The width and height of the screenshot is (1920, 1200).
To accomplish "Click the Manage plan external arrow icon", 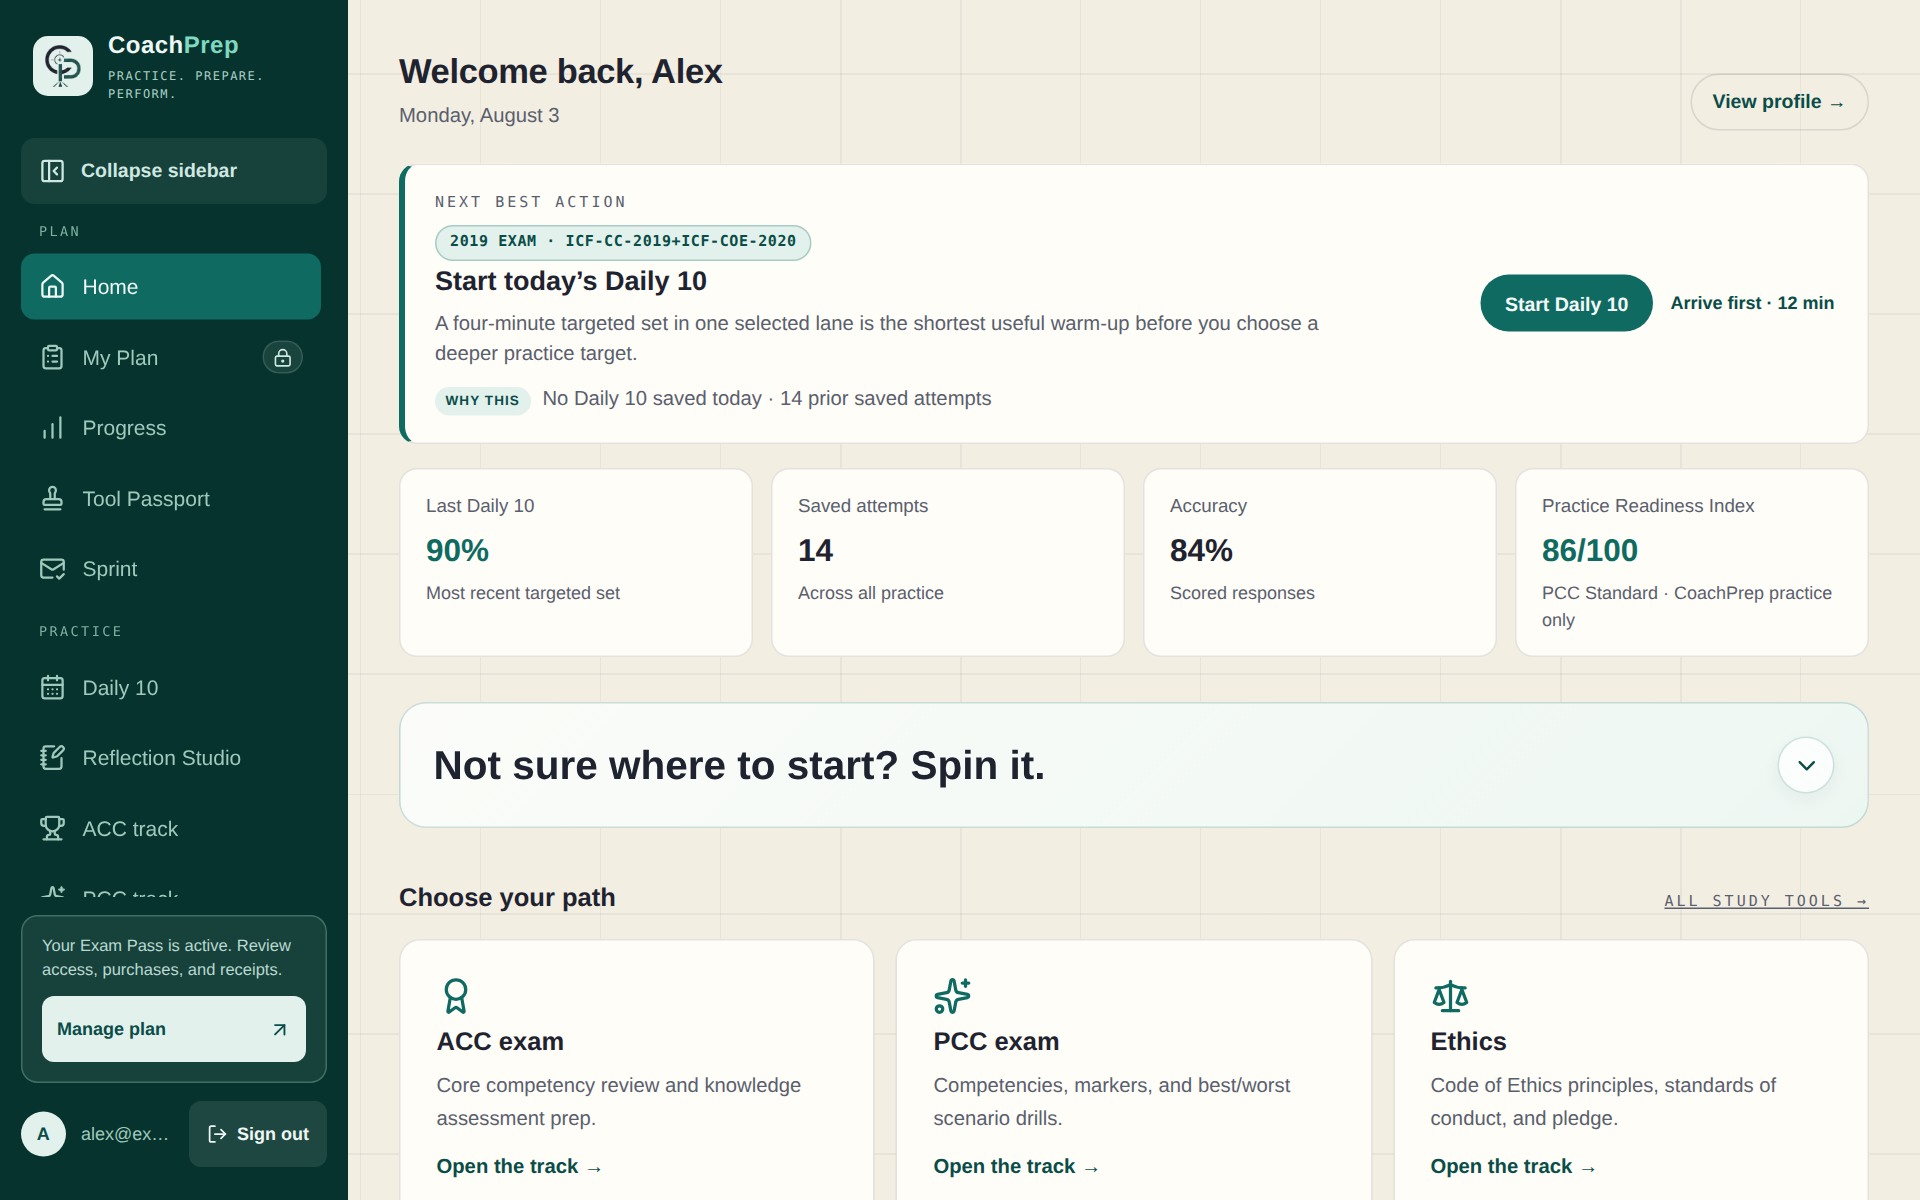I will 280,1029.
